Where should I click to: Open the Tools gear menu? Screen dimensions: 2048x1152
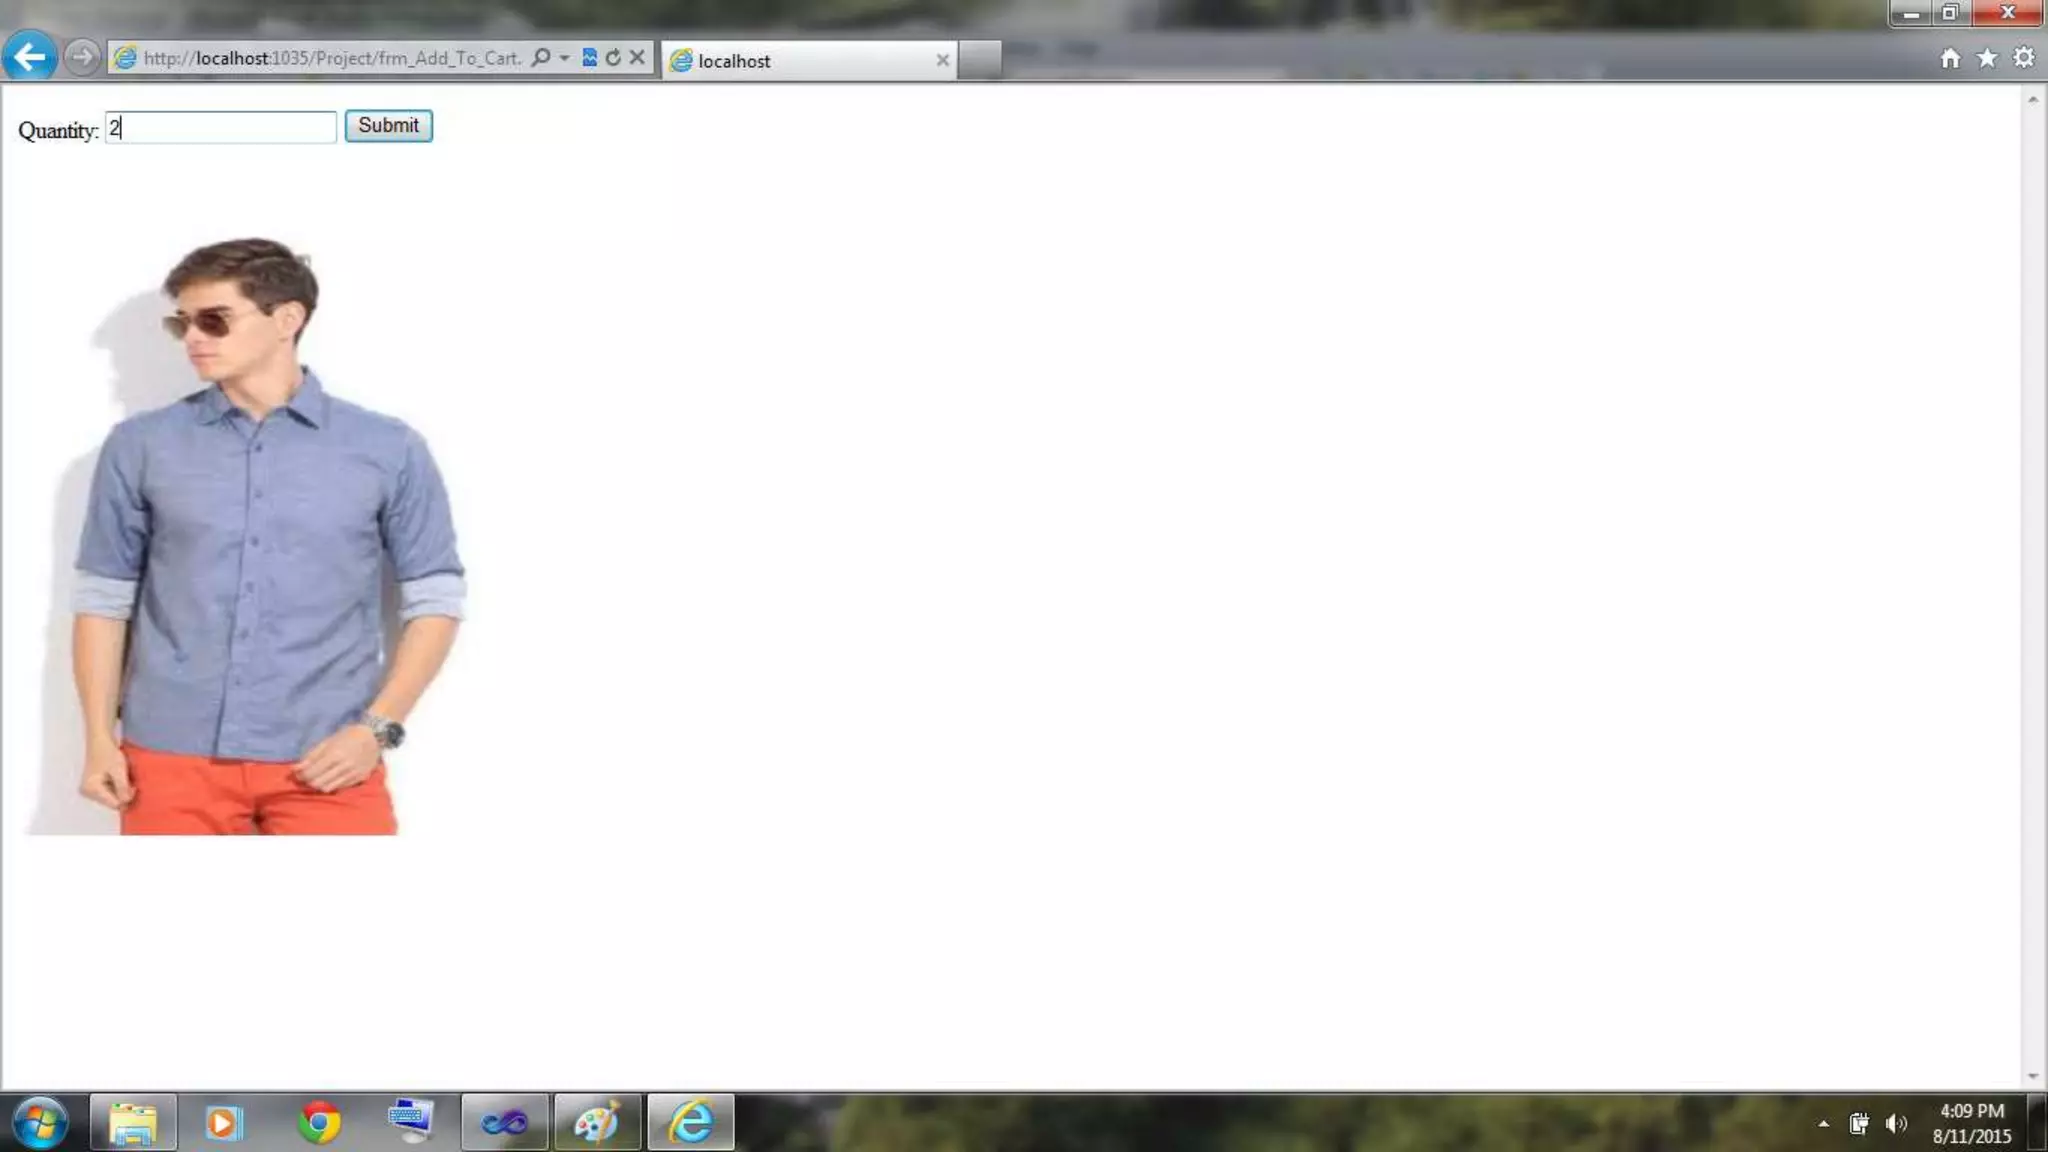pyautogui.click(x=2024, y=58)
